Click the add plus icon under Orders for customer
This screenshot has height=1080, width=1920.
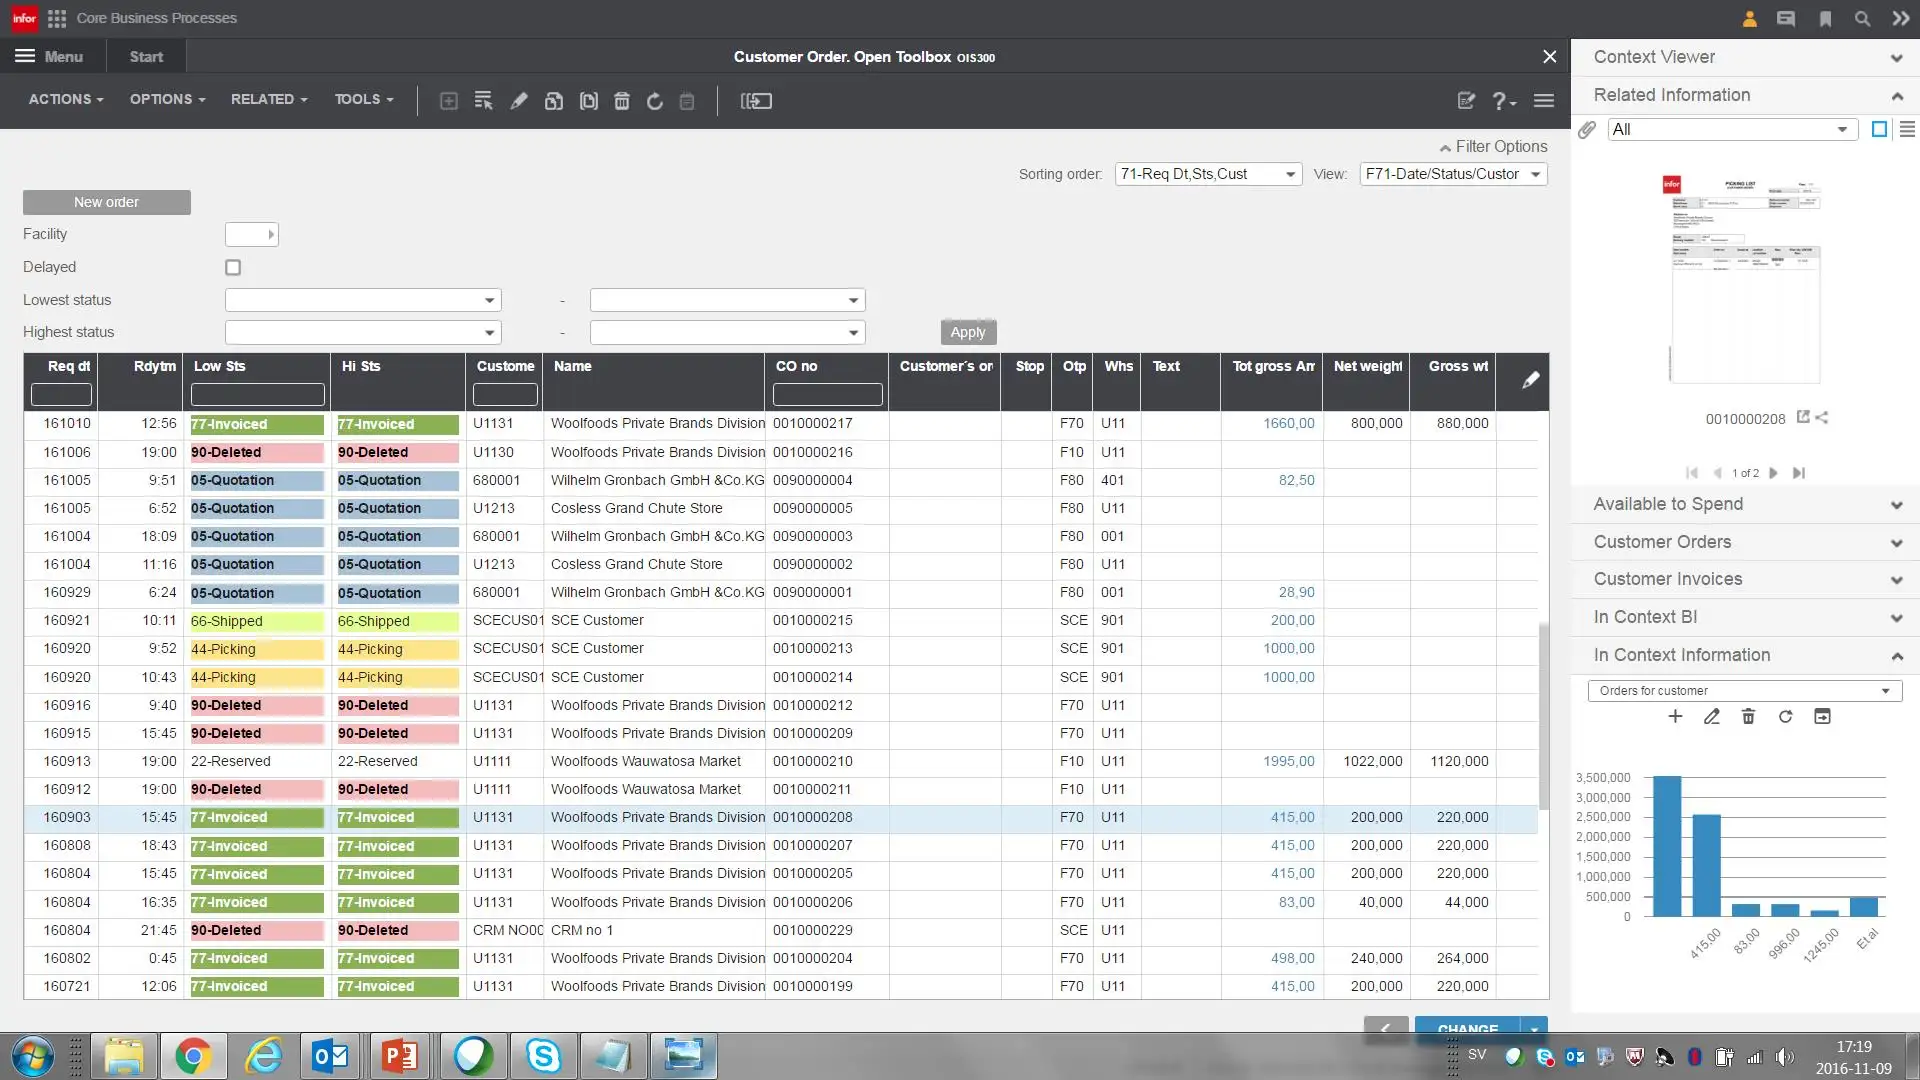pos(1675,716)
